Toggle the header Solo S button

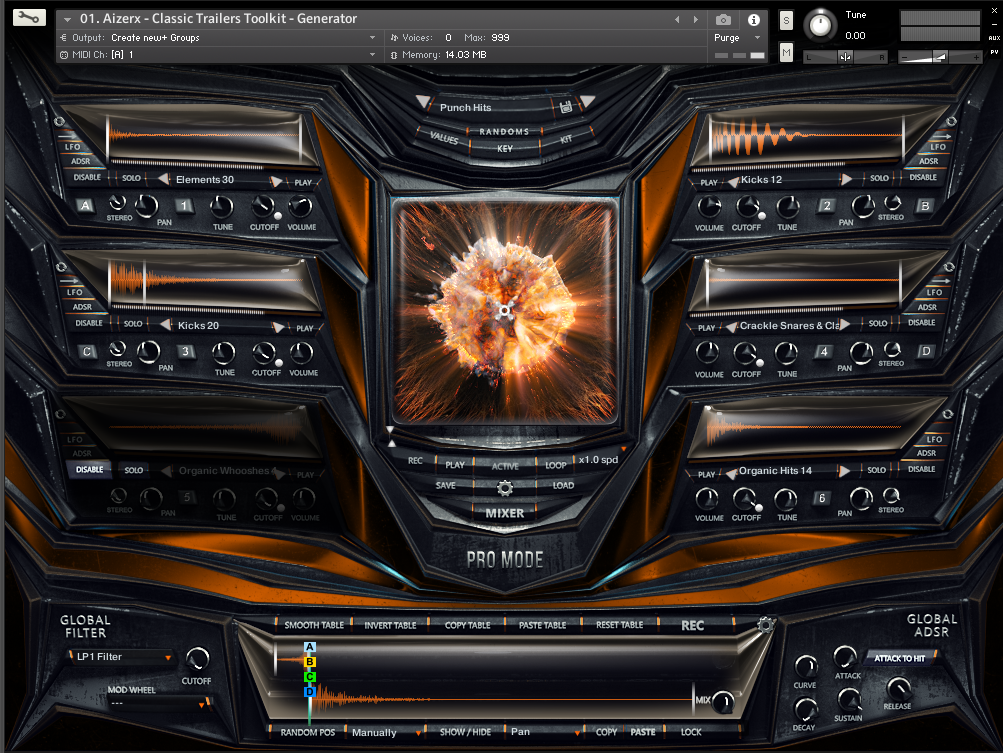pos(786,20)
